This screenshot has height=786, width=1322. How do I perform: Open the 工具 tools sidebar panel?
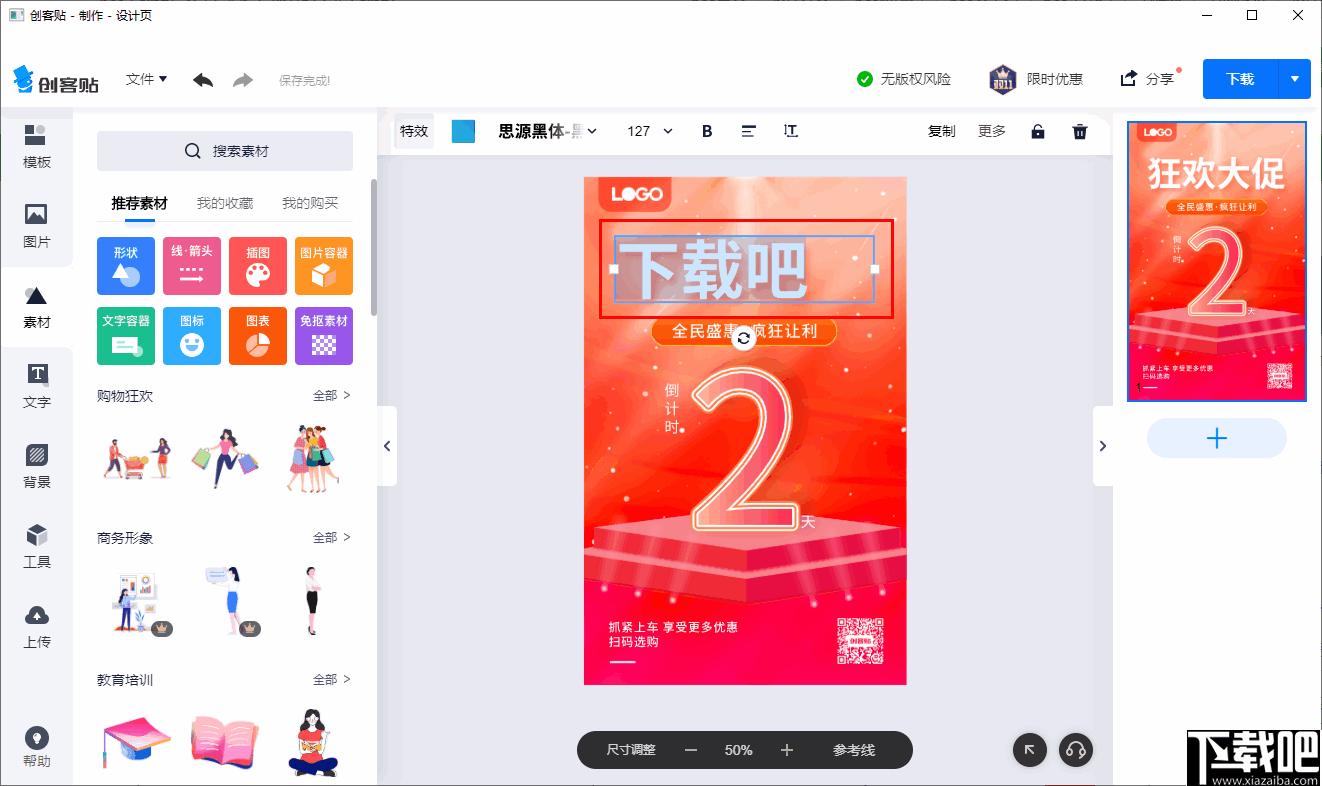tap(36, 547)
